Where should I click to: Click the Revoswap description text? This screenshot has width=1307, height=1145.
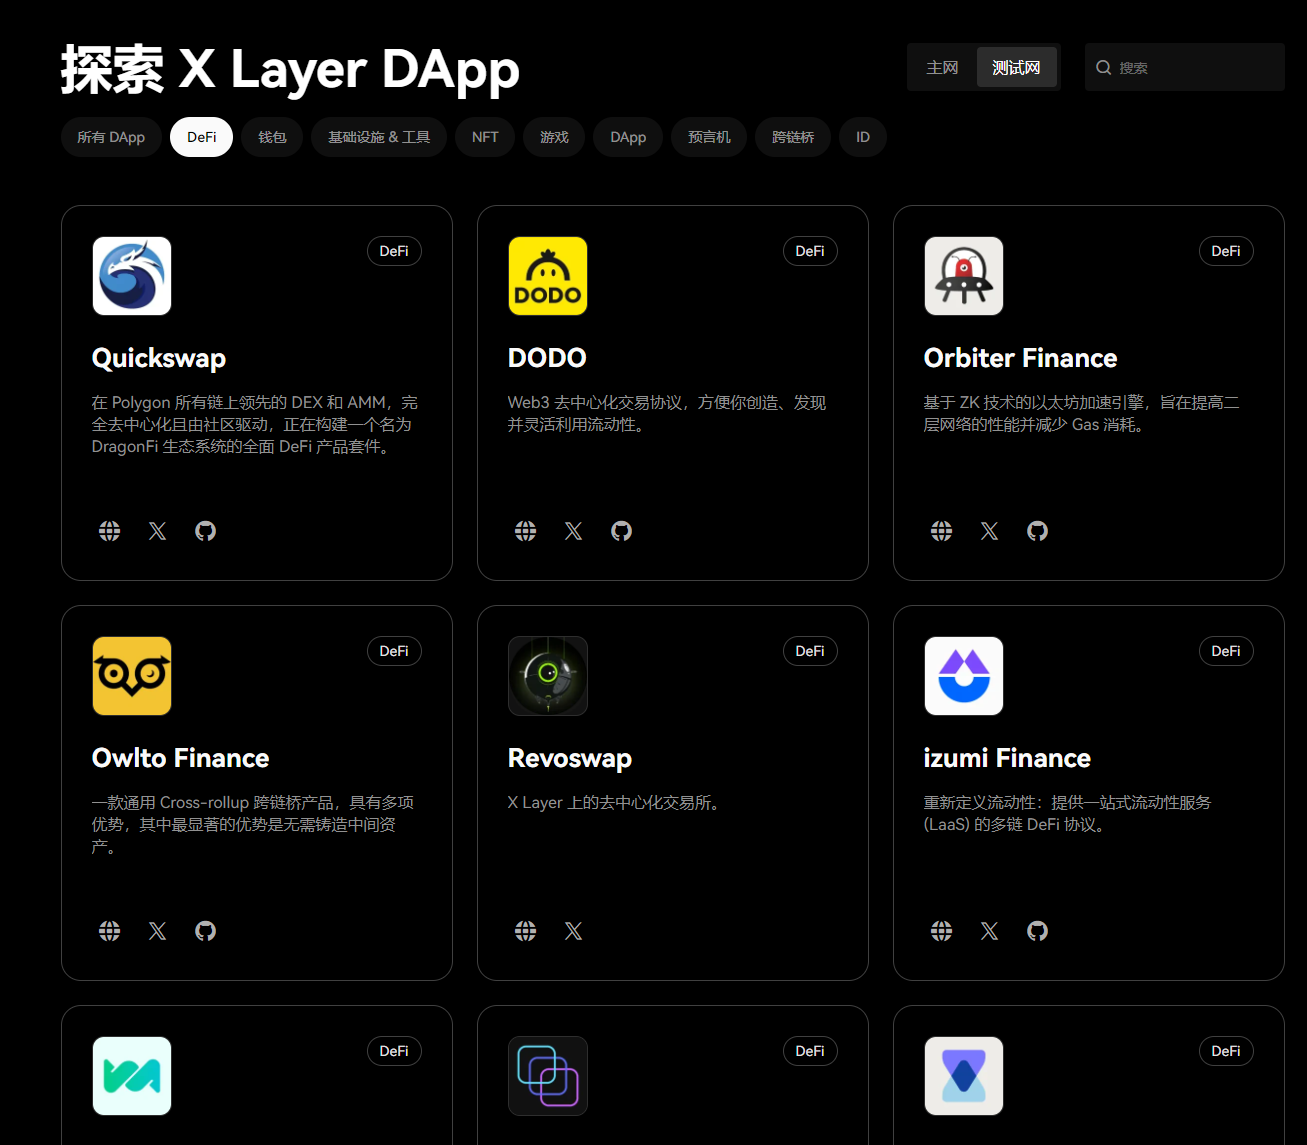pos(615,803)
